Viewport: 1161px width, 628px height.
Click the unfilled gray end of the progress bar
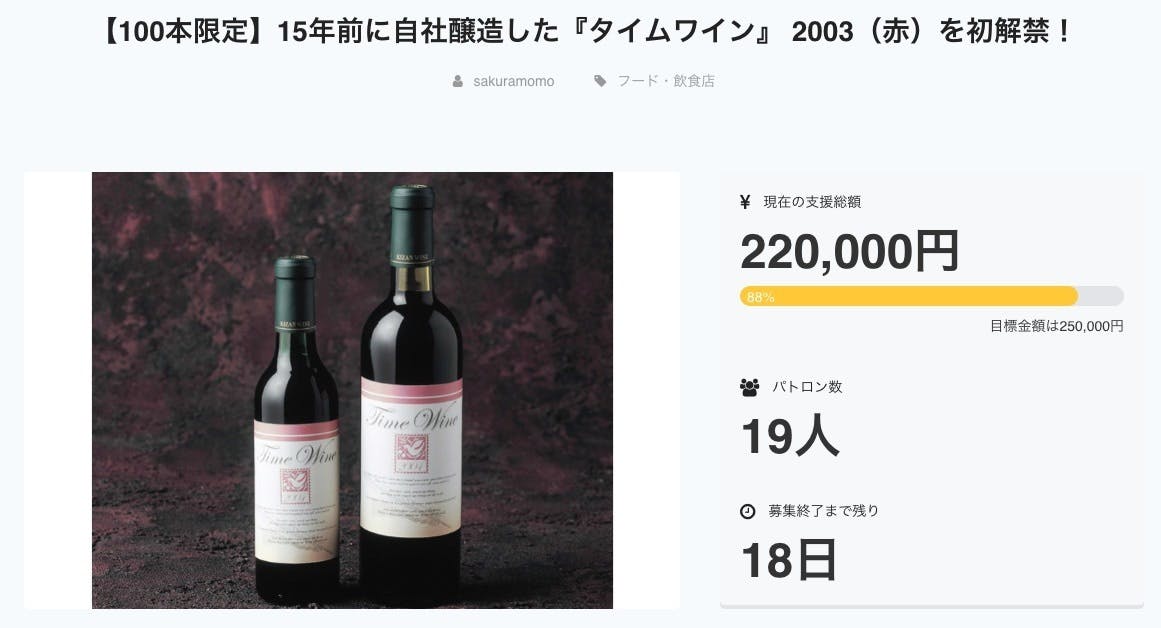point(1101,296)
